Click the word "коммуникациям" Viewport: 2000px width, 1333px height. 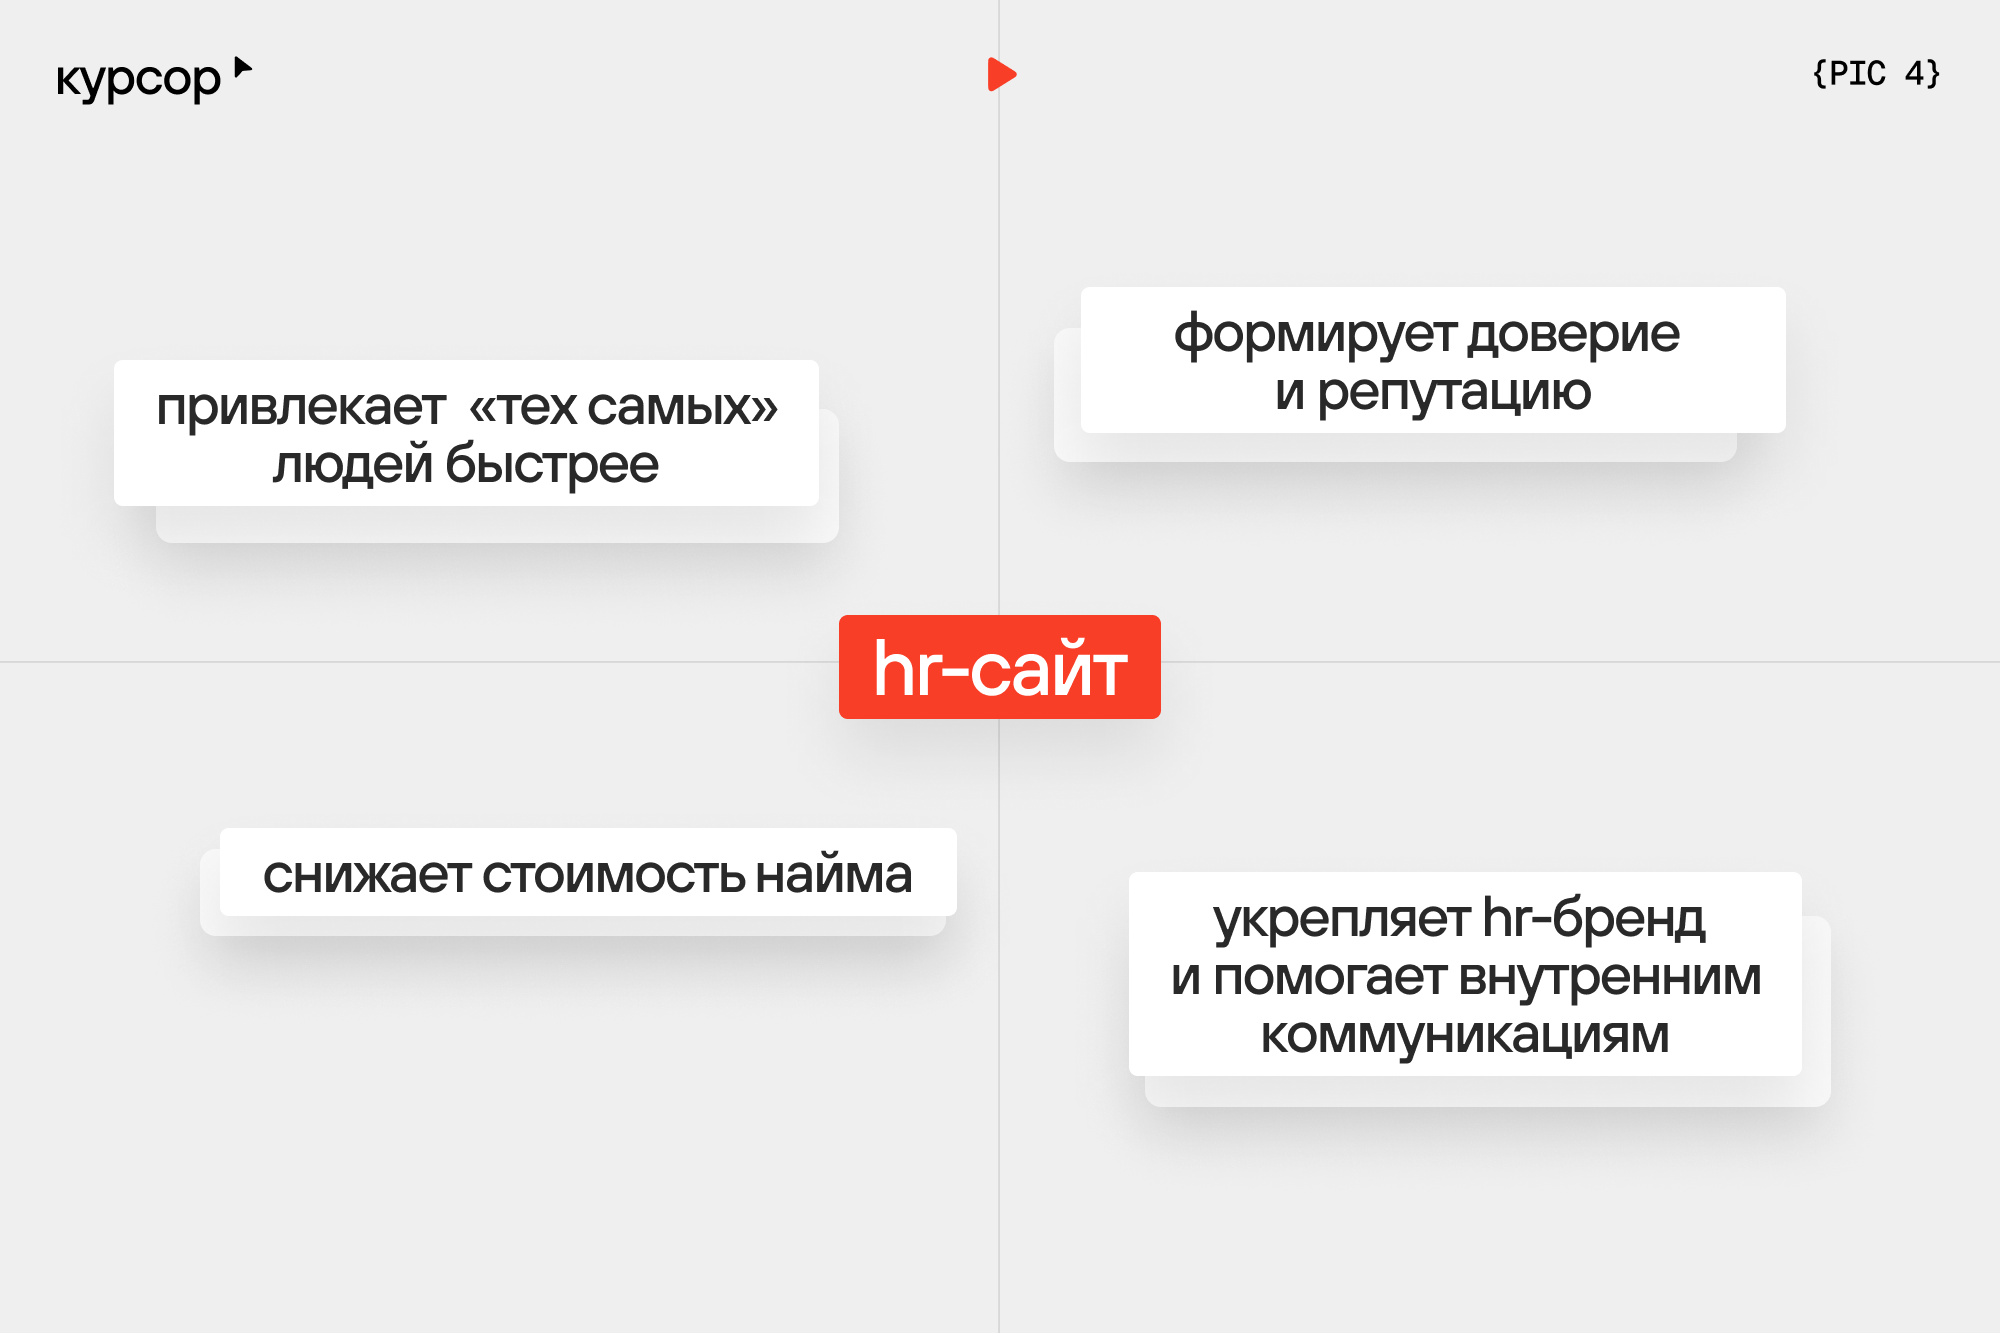click(1464, 1035)
